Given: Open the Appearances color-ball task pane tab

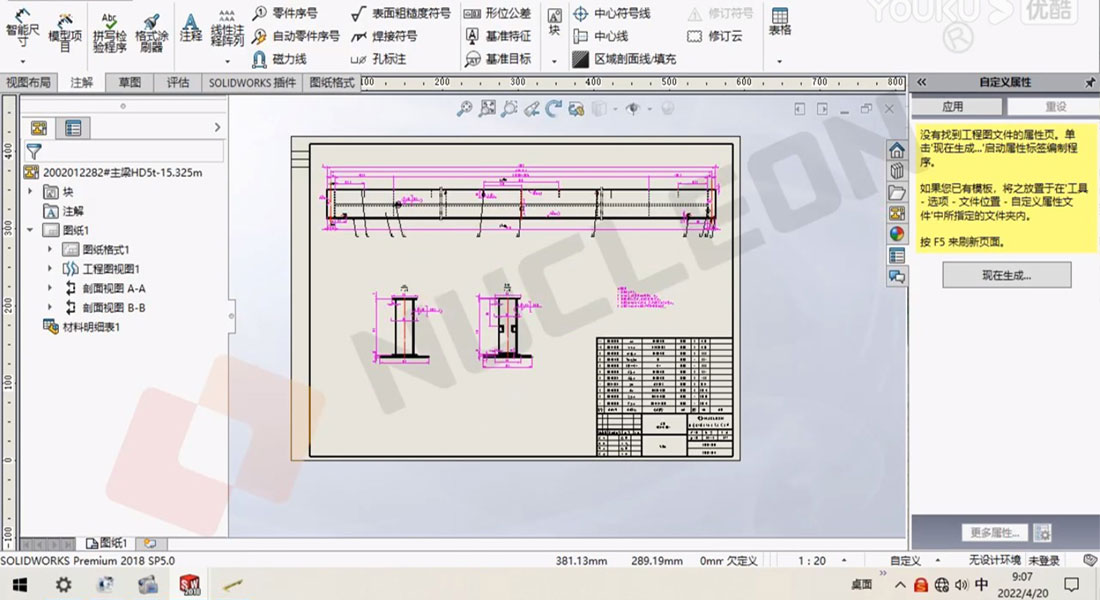Looking at the screenshot, I should coord(897,234).
